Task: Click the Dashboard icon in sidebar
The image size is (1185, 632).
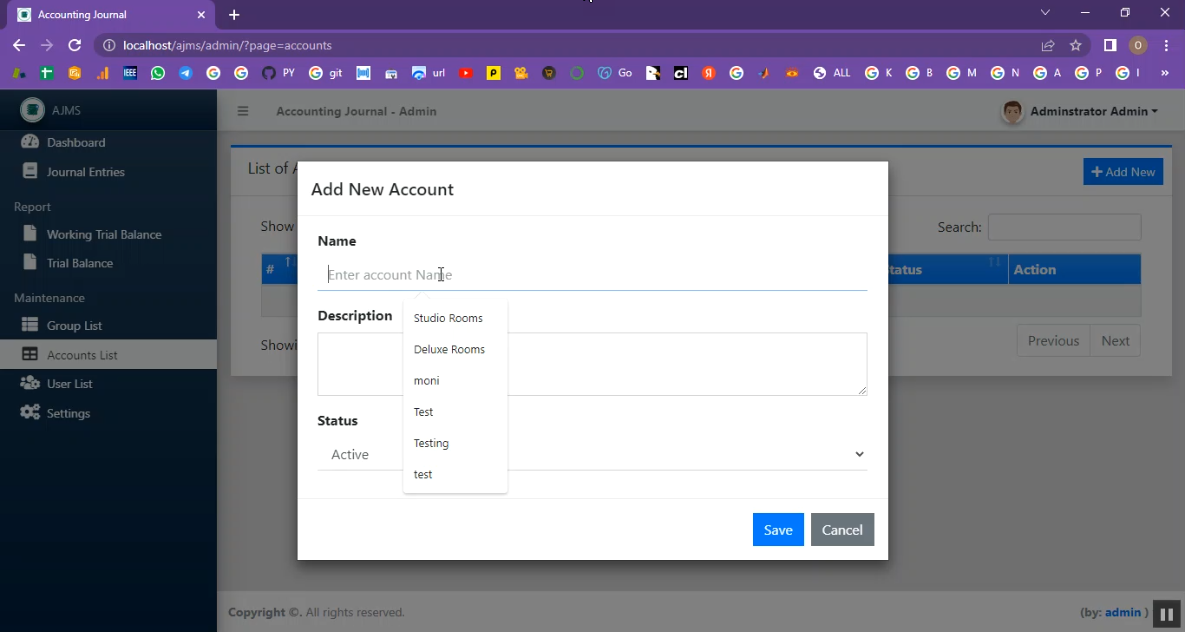Action: [30, 142]
